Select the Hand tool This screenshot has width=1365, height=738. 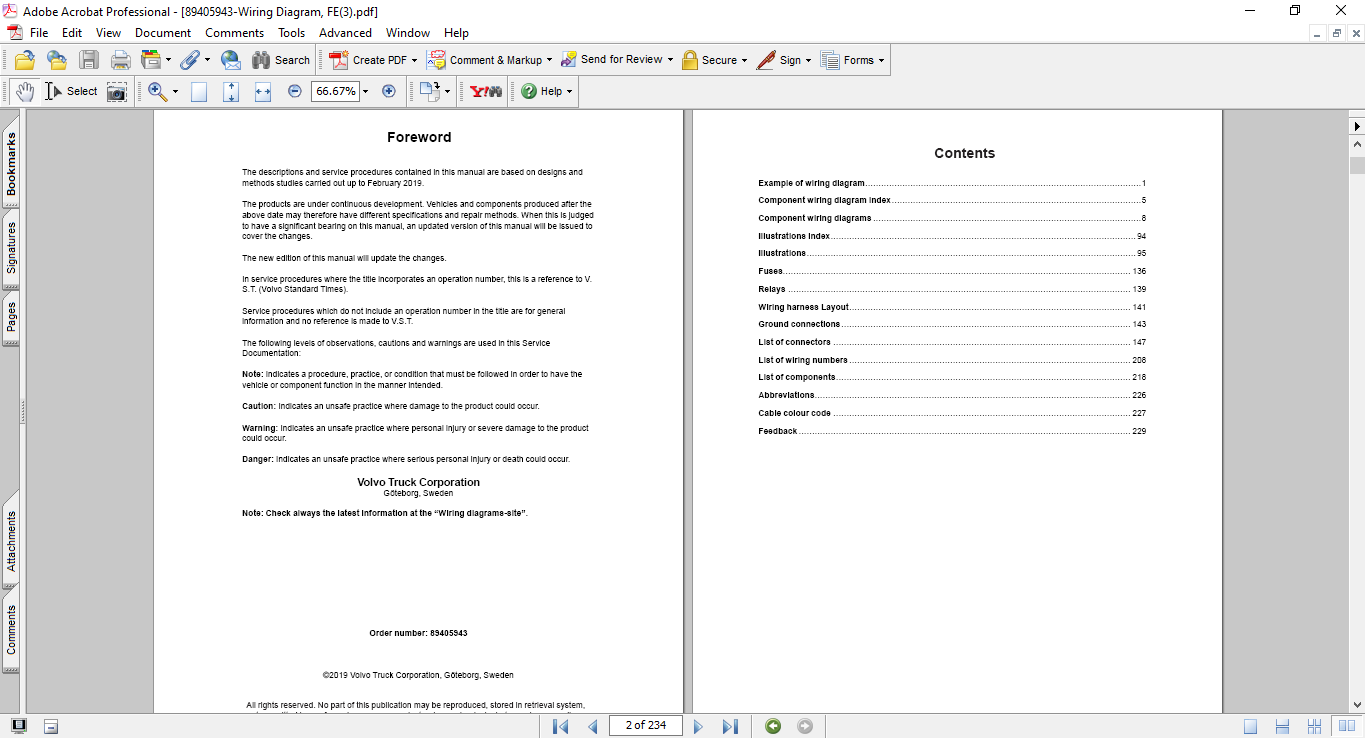point(24,91)
